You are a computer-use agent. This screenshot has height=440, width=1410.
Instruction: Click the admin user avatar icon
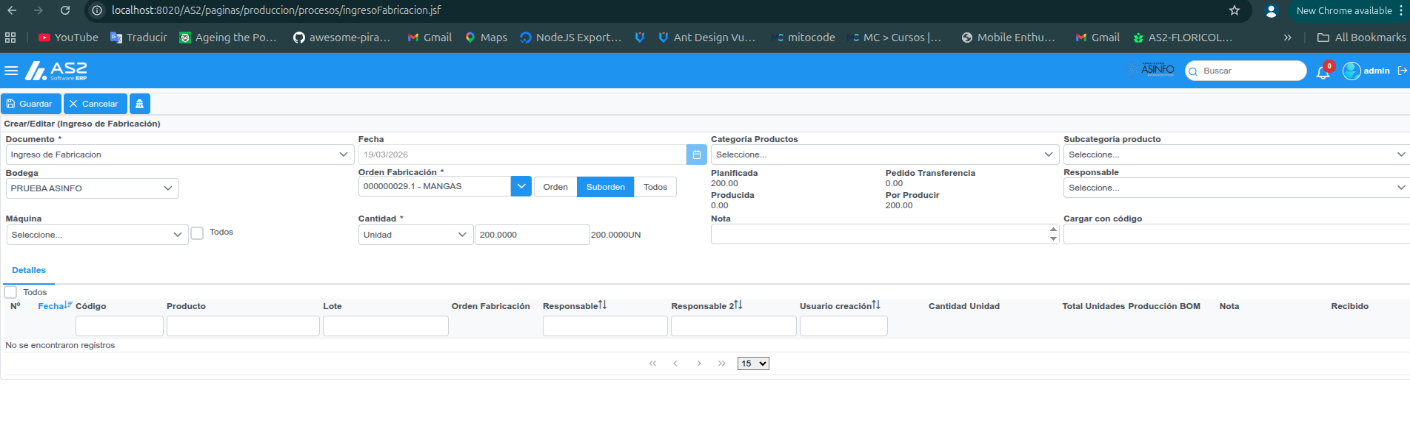[x=1352, y=71]
